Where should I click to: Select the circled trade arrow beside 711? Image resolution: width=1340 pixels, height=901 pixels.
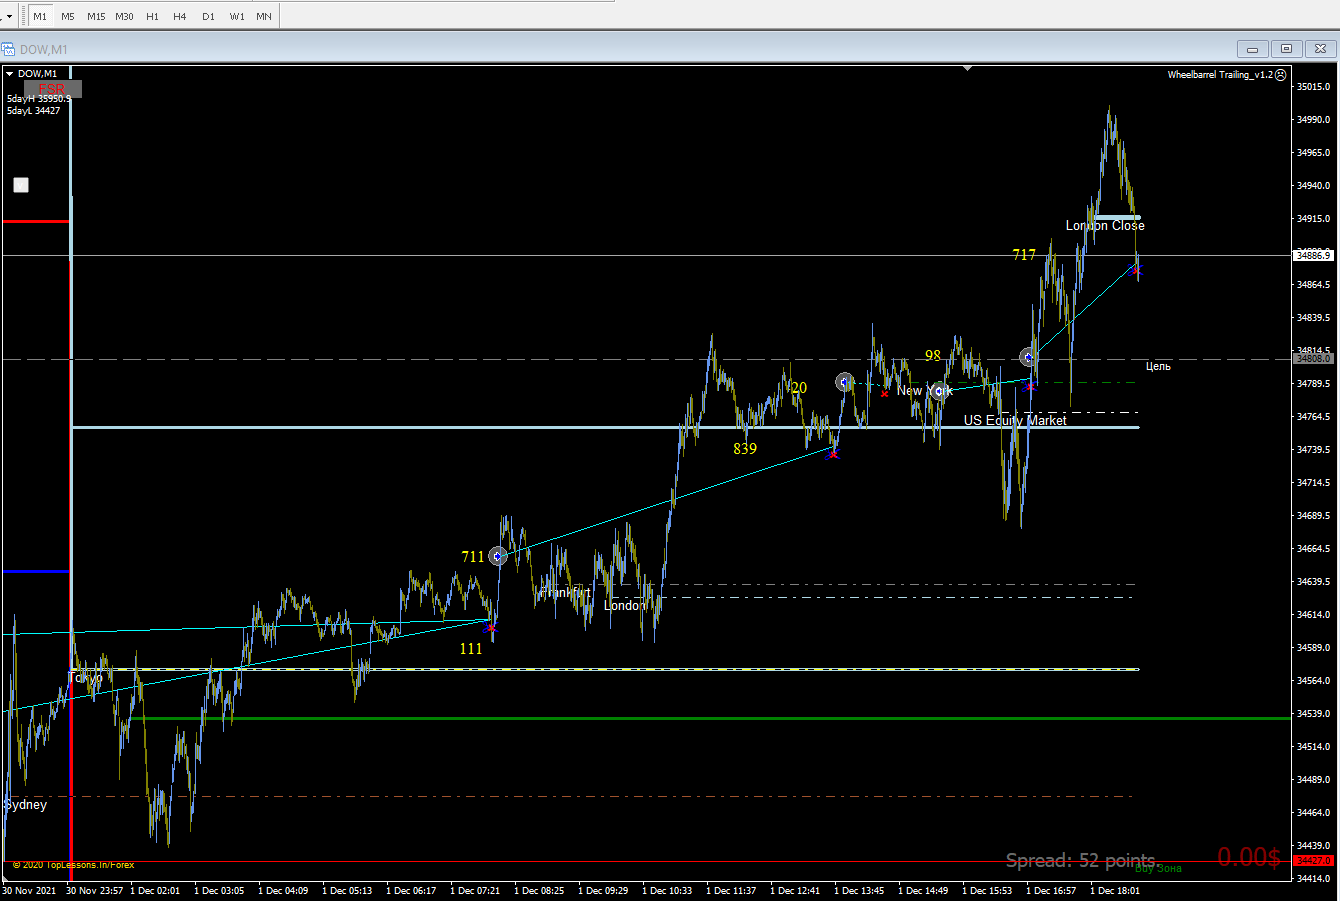tap(497, 556)
